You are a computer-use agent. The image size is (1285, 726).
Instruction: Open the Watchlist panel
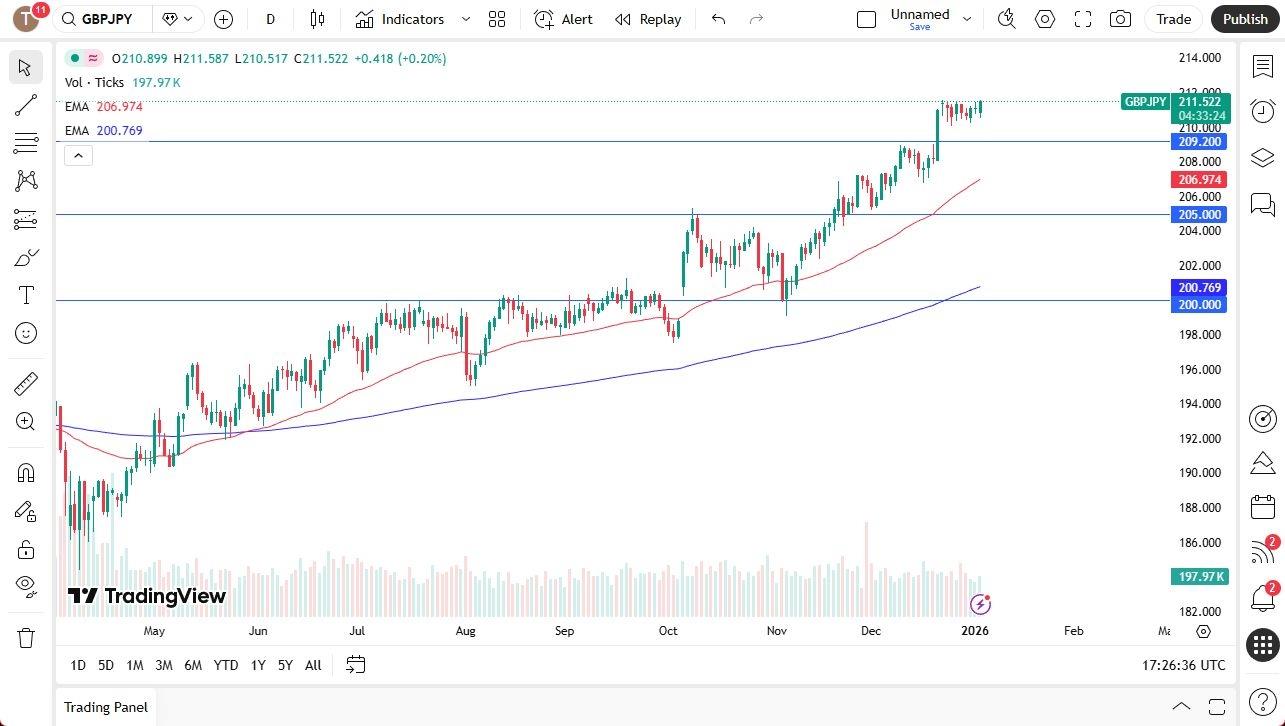point(1262,66)
